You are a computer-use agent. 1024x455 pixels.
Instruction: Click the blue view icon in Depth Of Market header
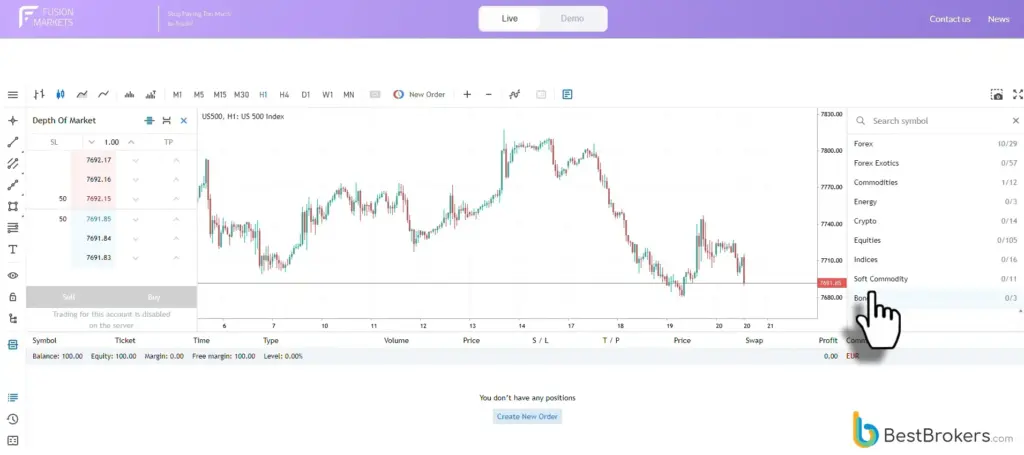150,121
